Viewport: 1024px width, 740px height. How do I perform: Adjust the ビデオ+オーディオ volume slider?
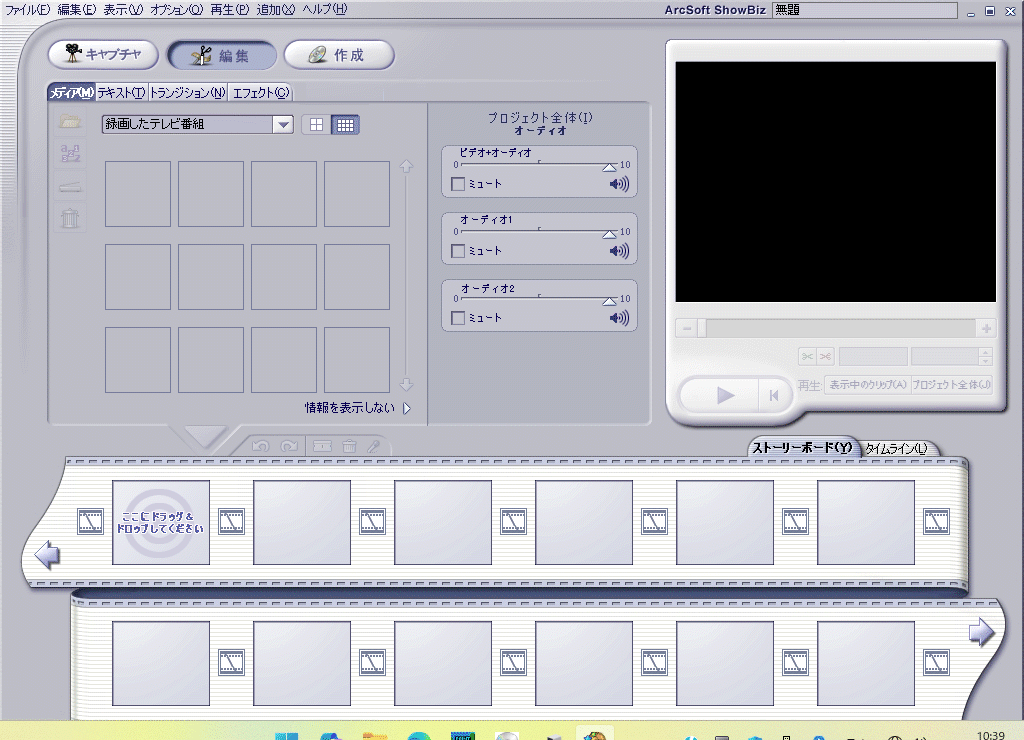coord(609,167)
